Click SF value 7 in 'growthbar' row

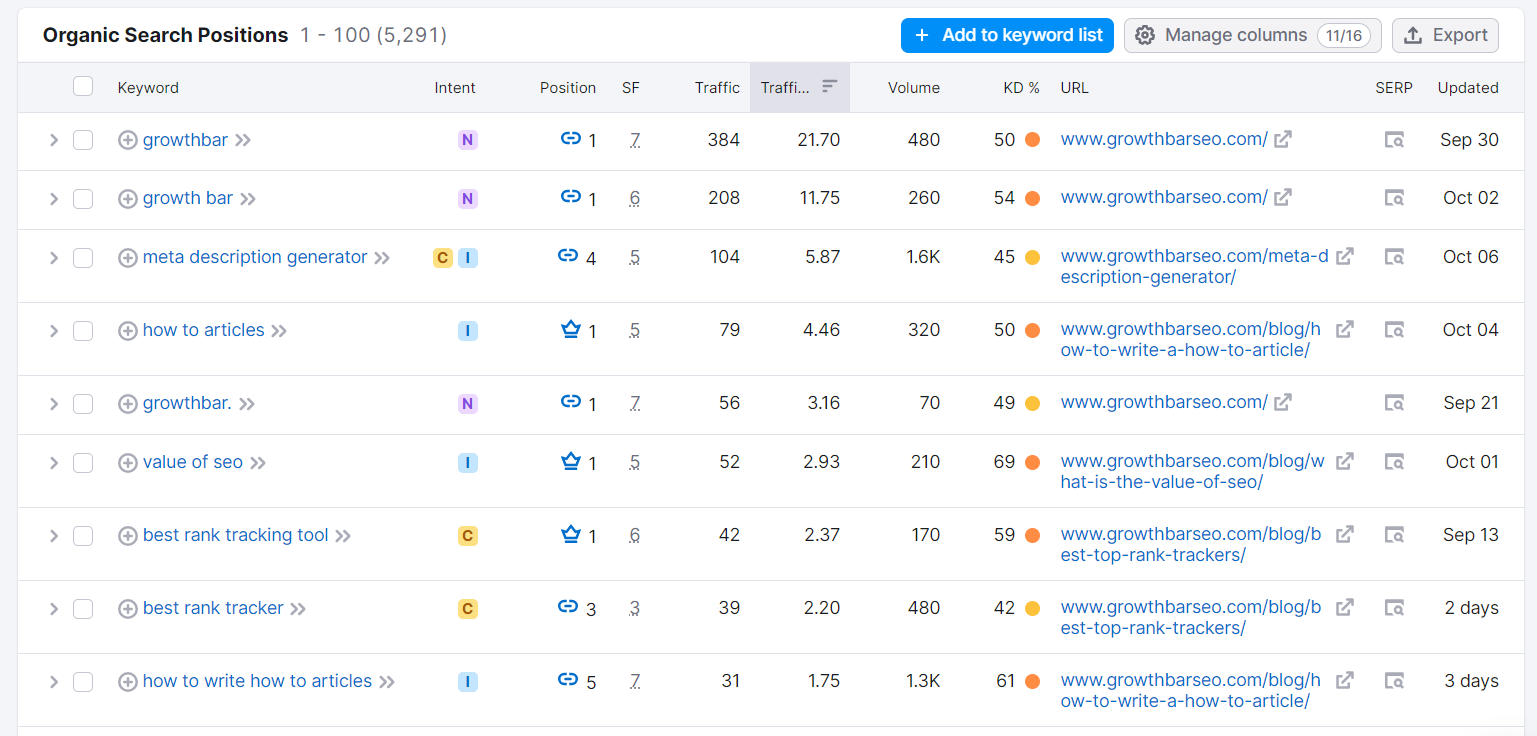click(635, 140)
